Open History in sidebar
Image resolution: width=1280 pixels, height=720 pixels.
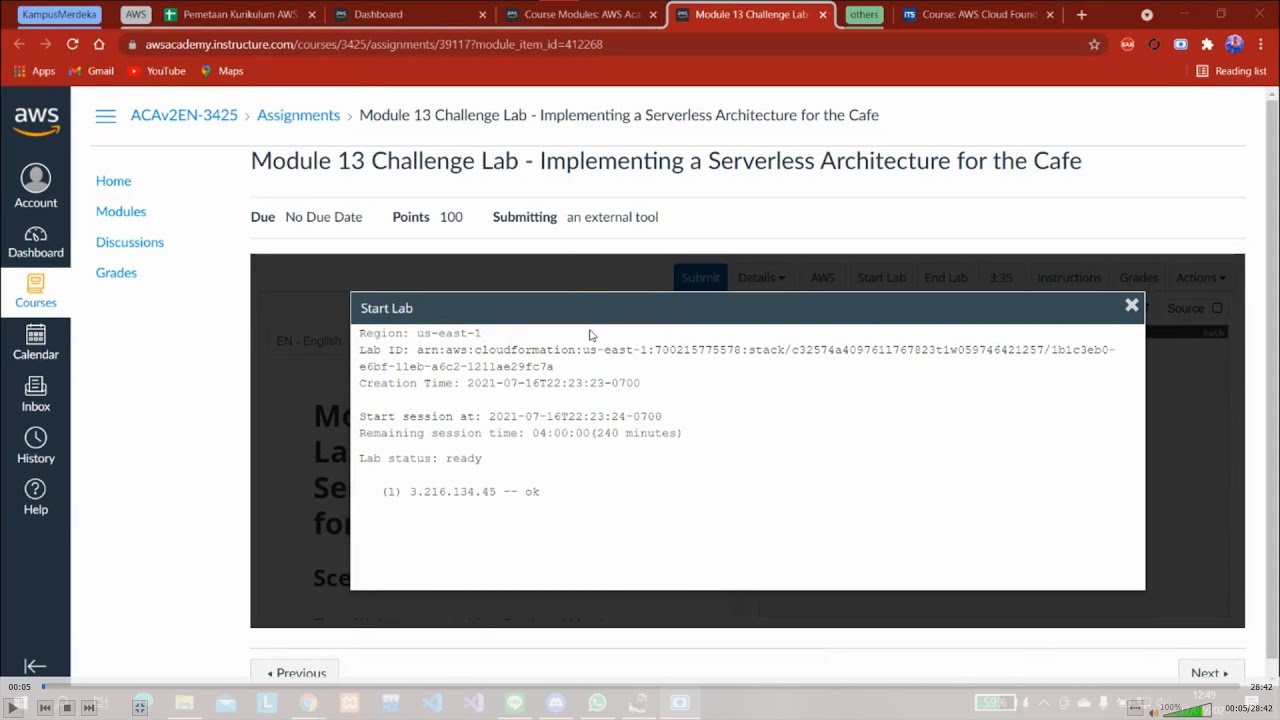[x=35, y=446]
